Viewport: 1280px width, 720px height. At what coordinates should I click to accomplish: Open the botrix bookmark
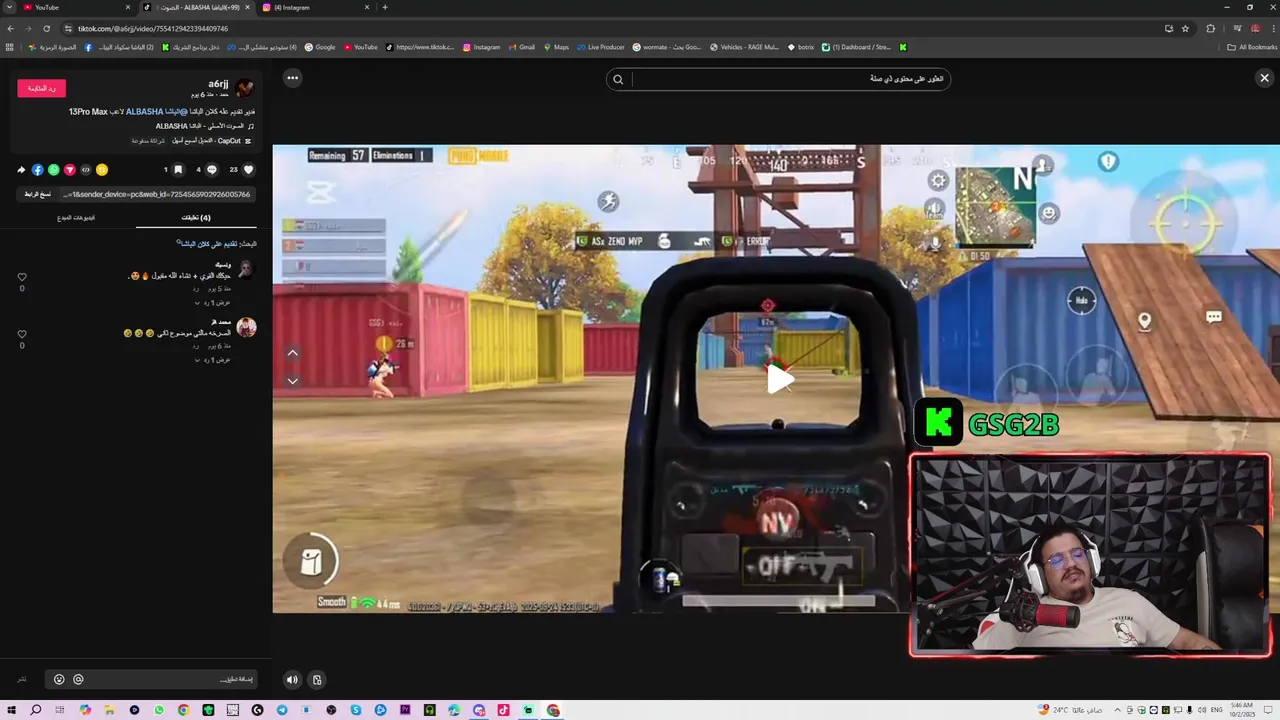(x=801, y=47)
